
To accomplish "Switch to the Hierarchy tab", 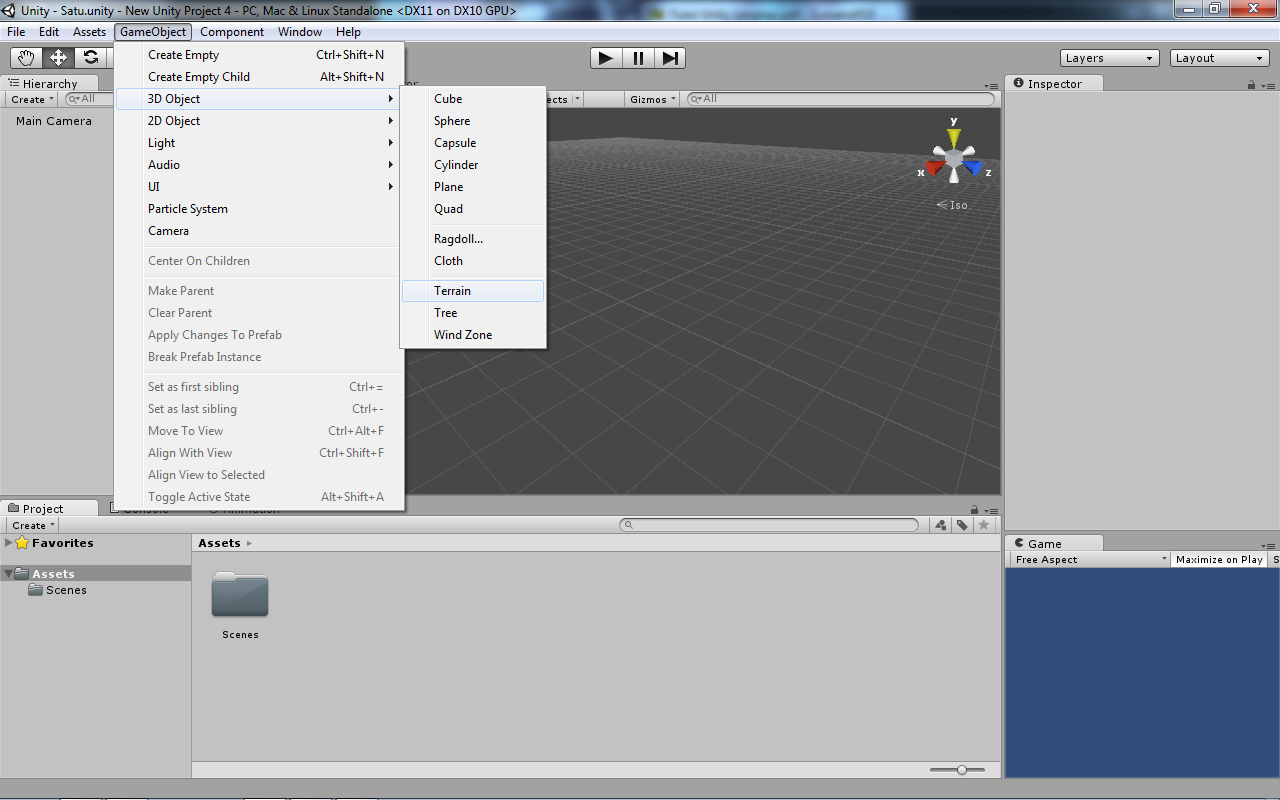I will (50, 84).
